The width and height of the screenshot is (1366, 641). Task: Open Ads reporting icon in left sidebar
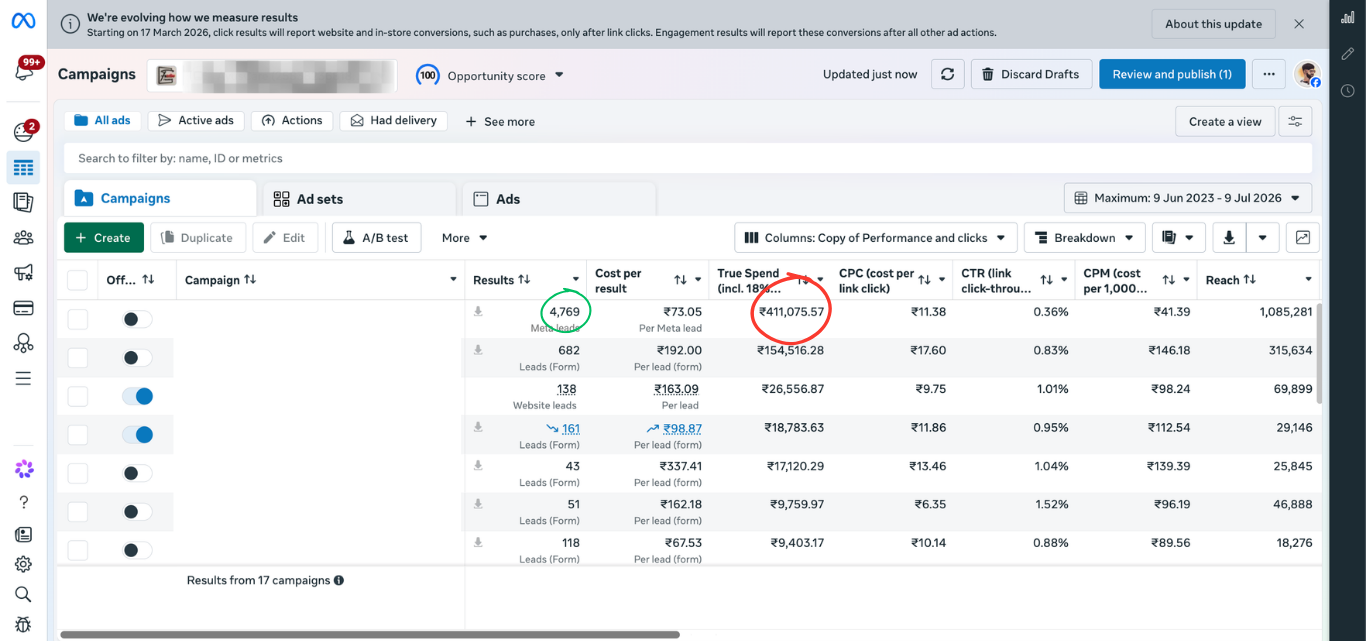point(23,202)
